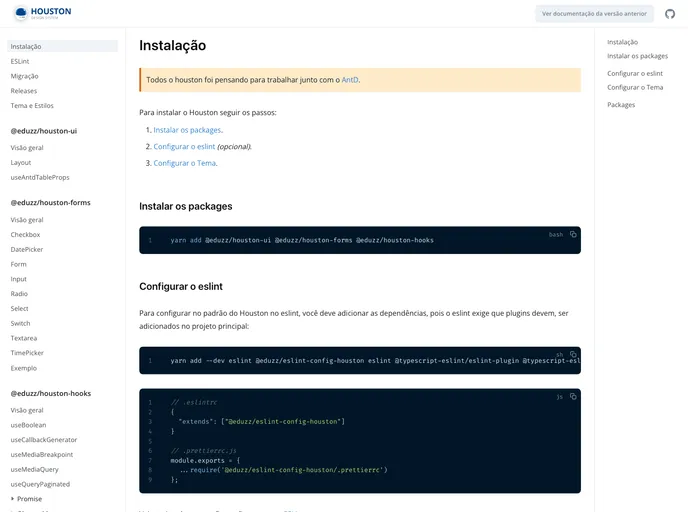Image resolution: width=688 pixels, height=512 pixels.
Task: Click the Houston logo in header
Action: (x=43, y=14)
